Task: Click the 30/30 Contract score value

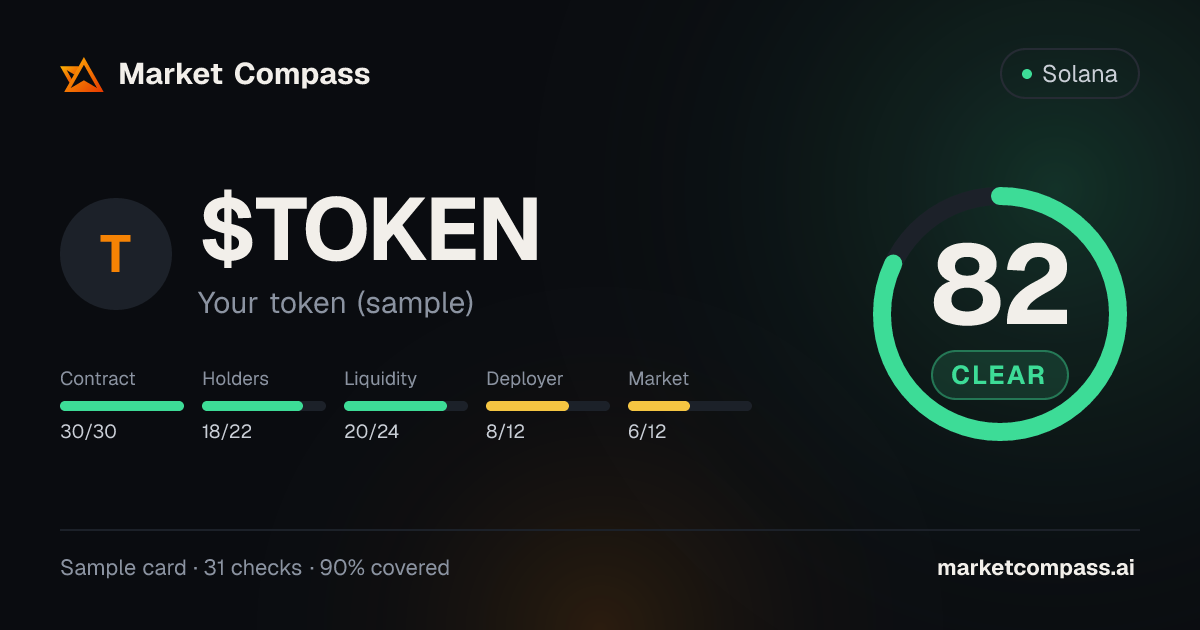Action: click(88, 432)
